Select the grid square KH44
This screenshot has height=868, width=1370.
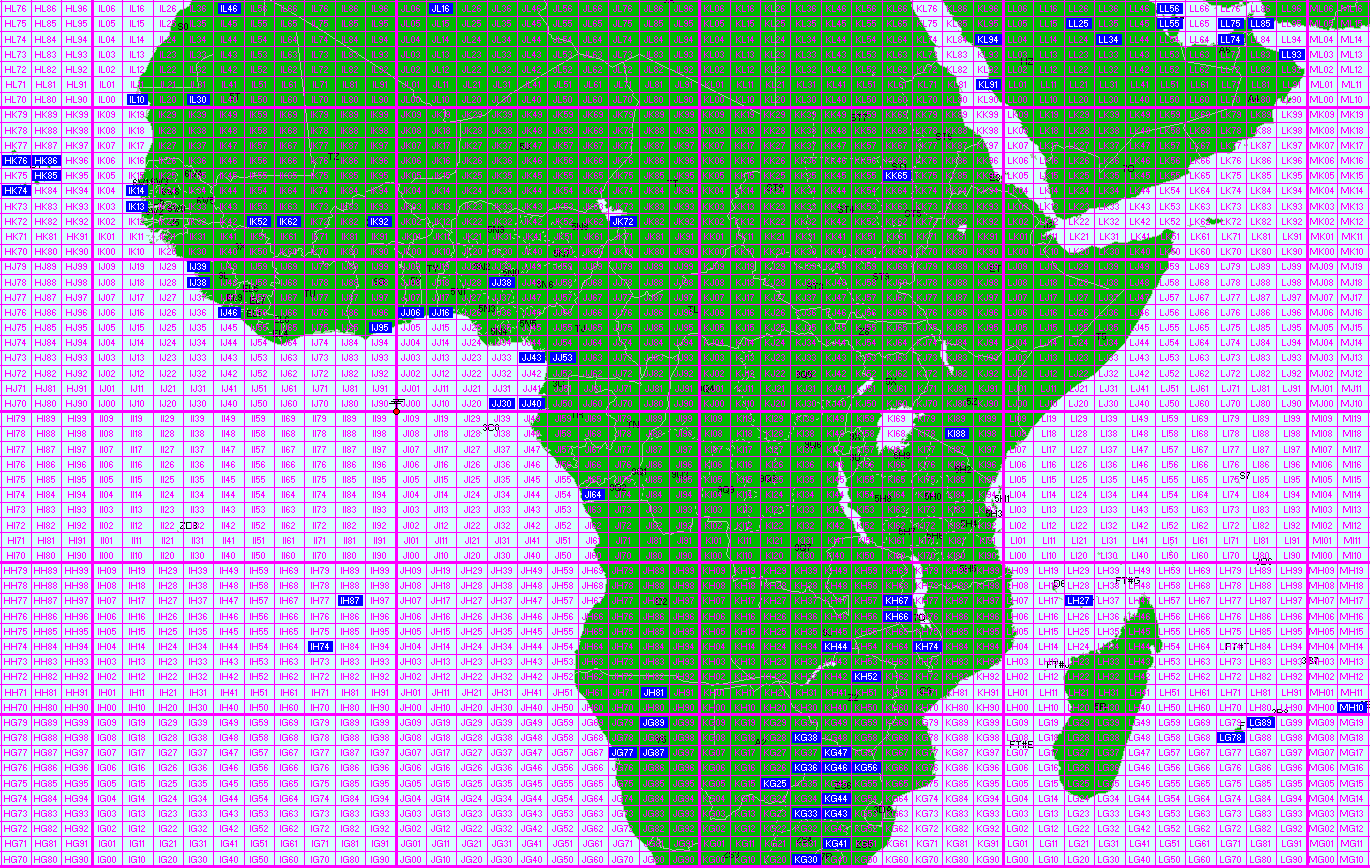[x=836, y=646]
